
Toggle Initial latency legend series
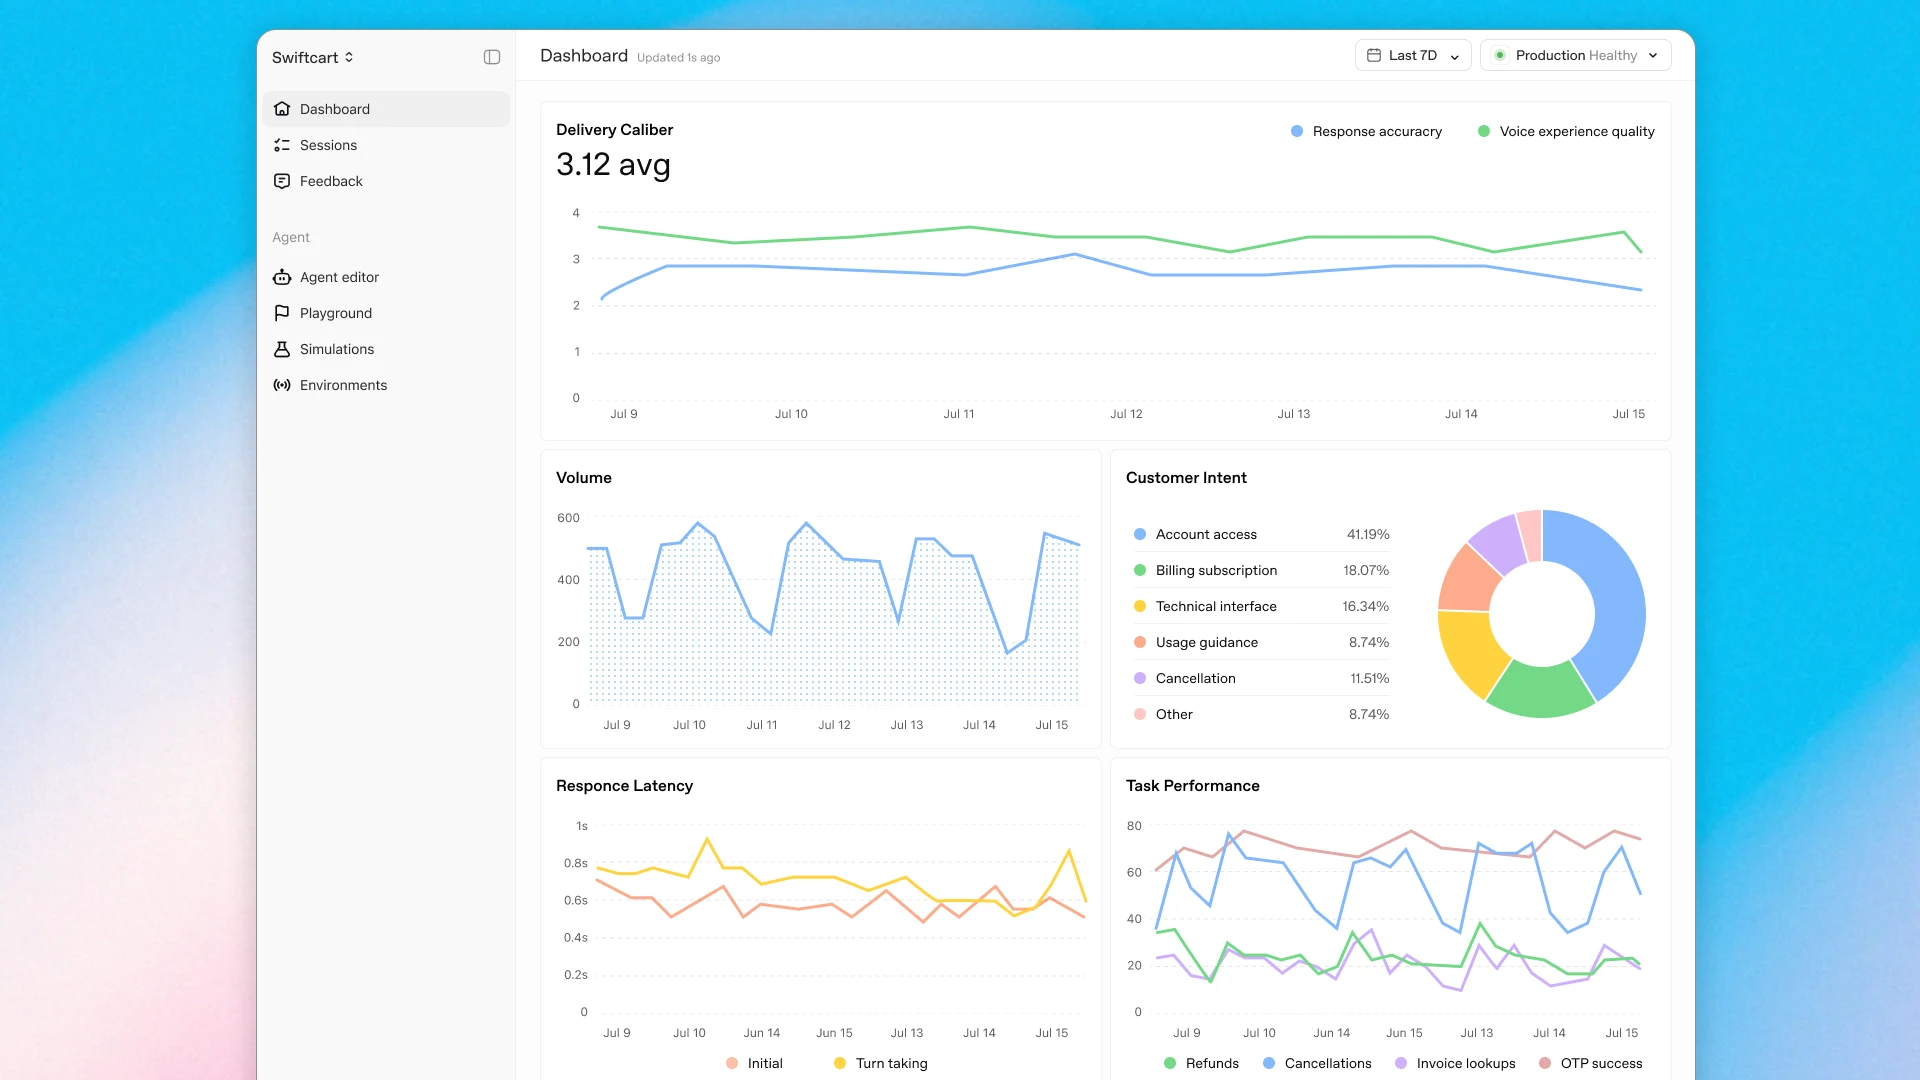(x=754, y=1063)
